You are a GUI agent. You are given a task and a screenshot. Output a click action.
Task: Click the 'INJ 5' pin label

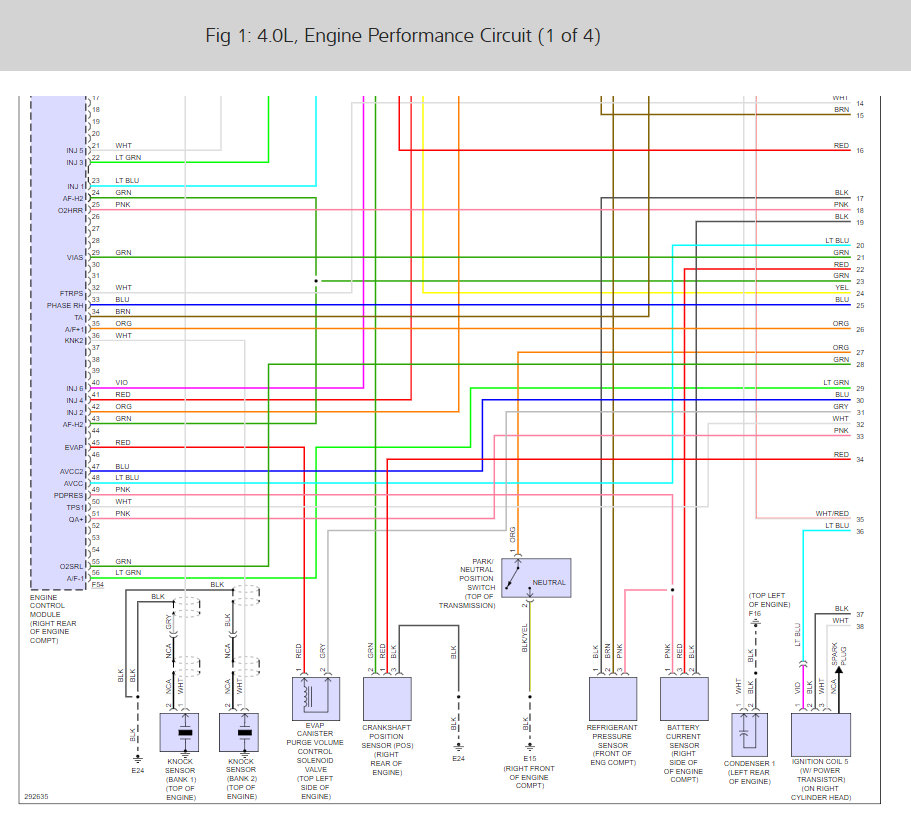(75, 151)
